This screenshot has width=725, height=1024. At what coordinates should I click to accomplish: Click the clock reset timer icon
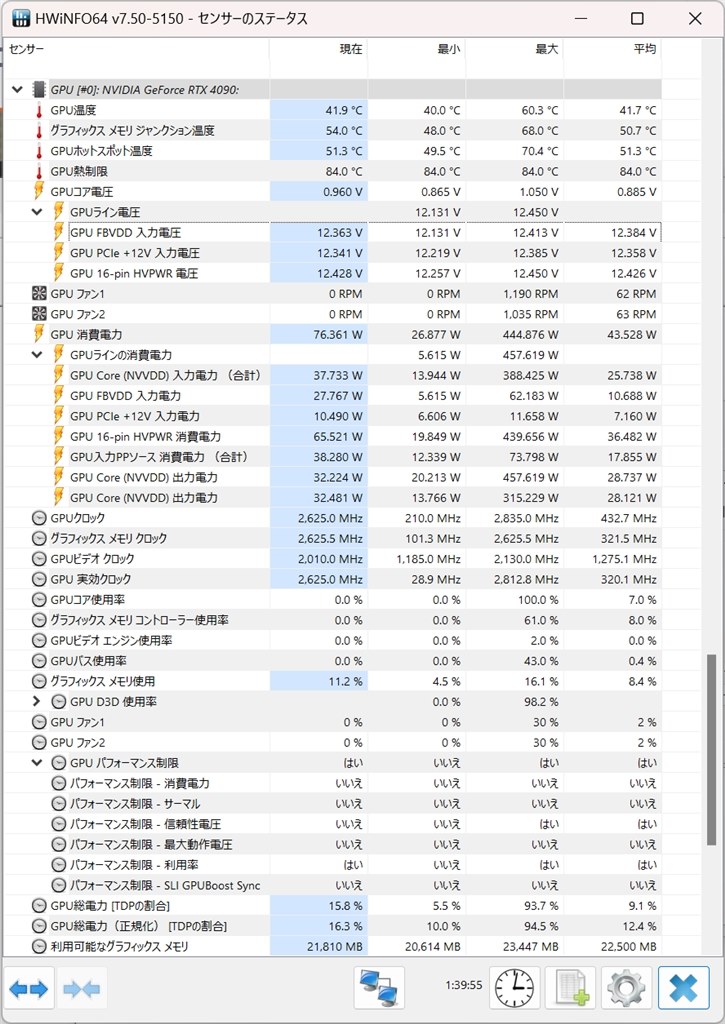[x=516, y=988]
